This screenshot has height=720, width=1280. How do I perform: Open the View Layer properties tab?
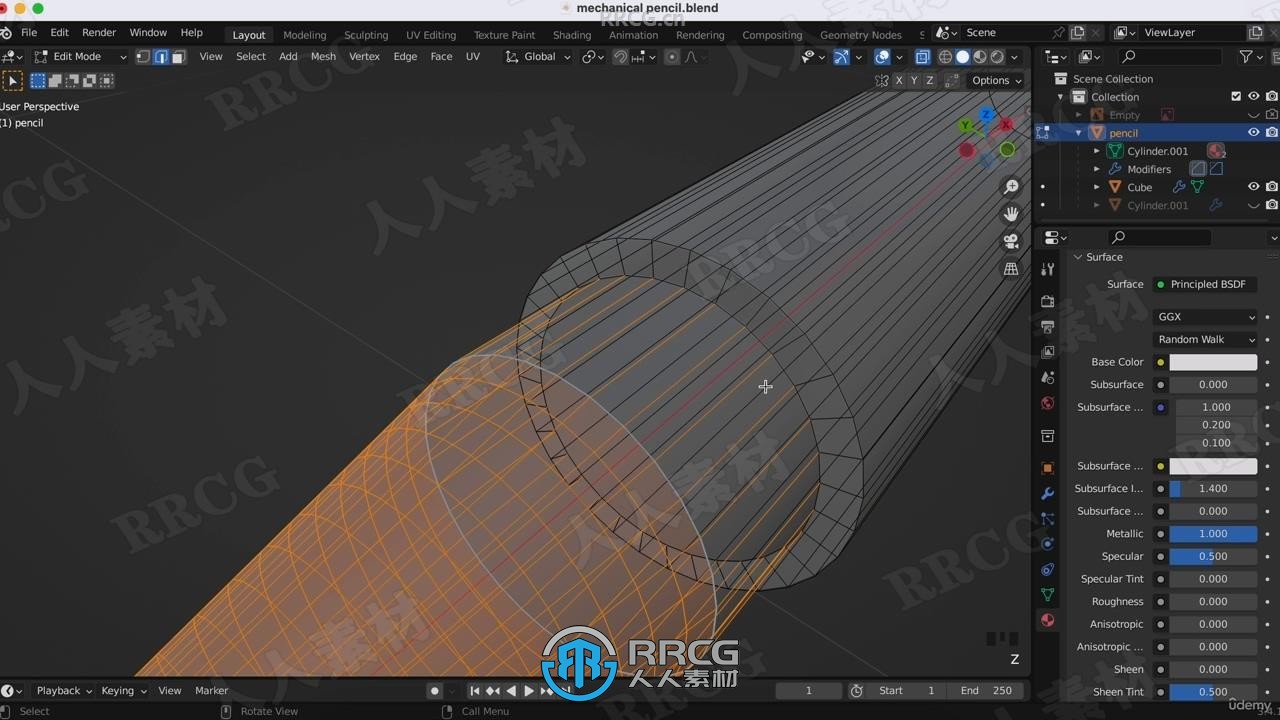coord(1047,352)
